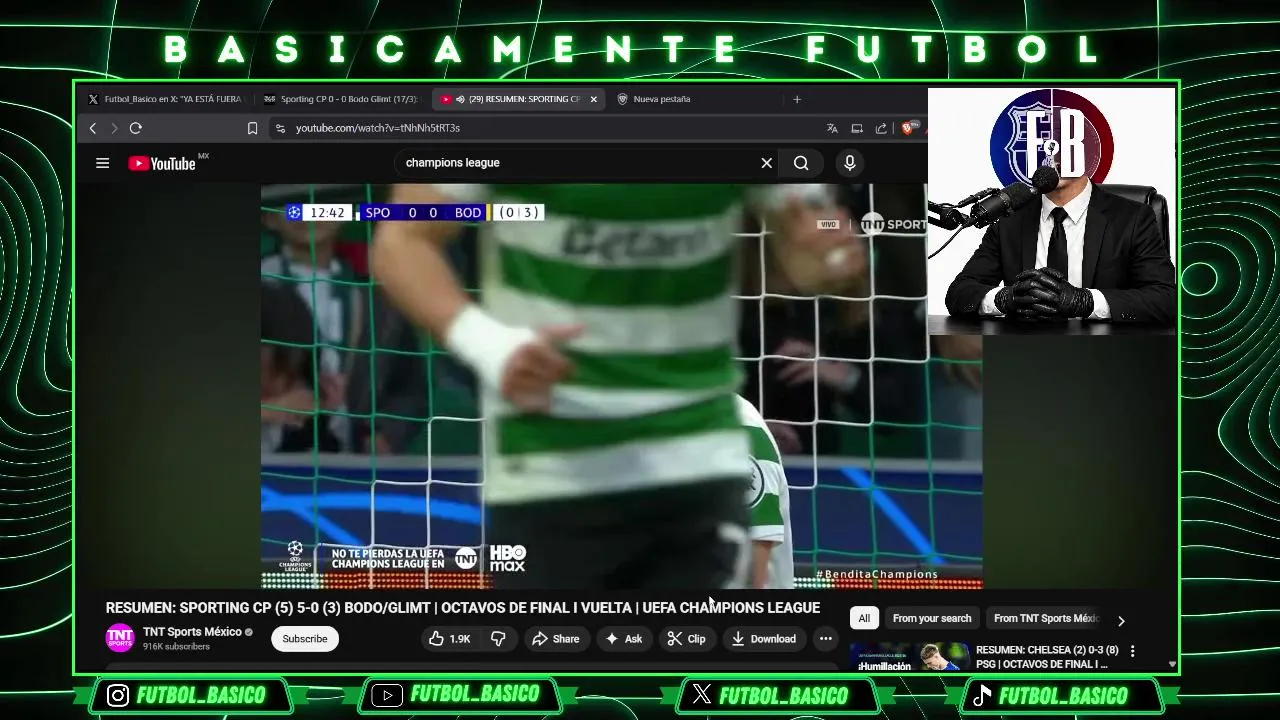
Task: Subscribe to TNT Sports México
Action: pyautogui.click(x=305, y=639)
